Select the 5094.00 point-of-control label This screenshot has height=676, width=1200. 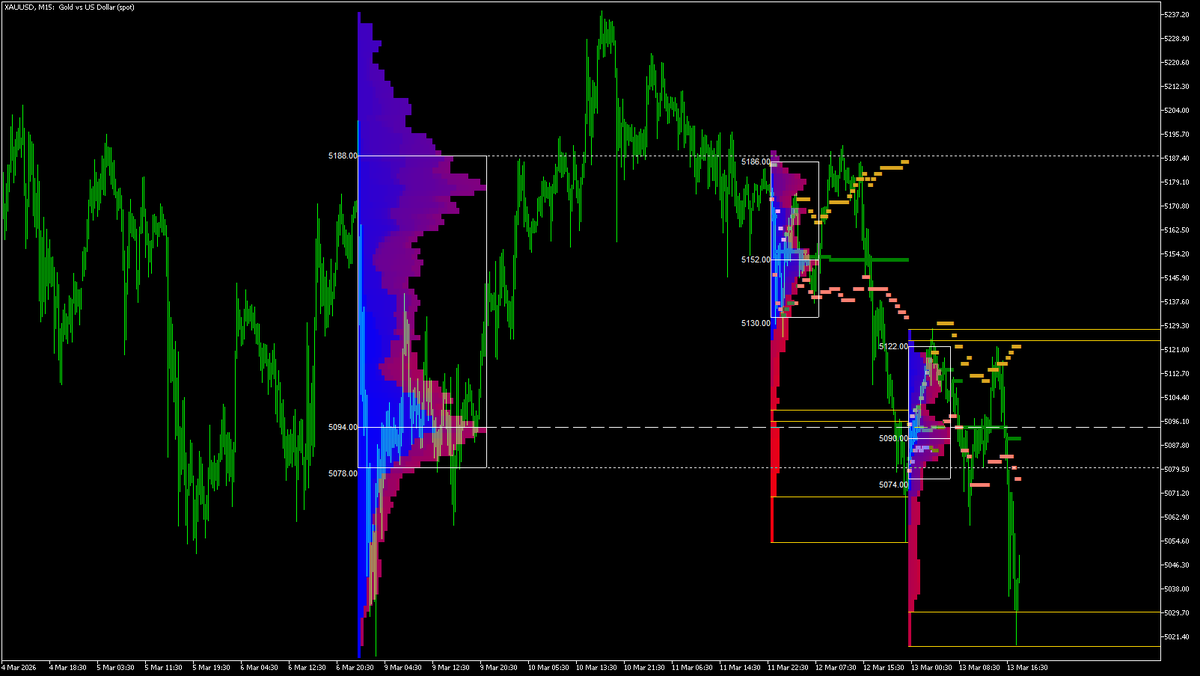click(342, 427)
